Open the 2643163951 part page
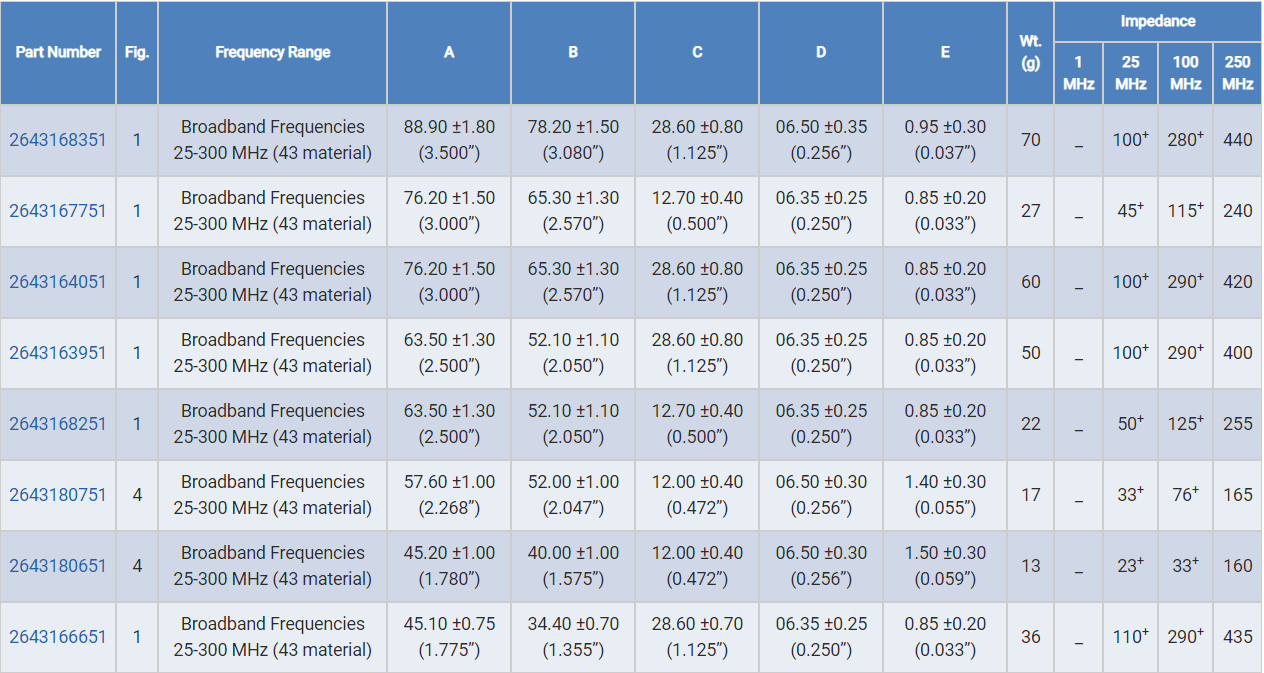Image resolution: width=1264 pixels, height=673 pixels. 57,353
